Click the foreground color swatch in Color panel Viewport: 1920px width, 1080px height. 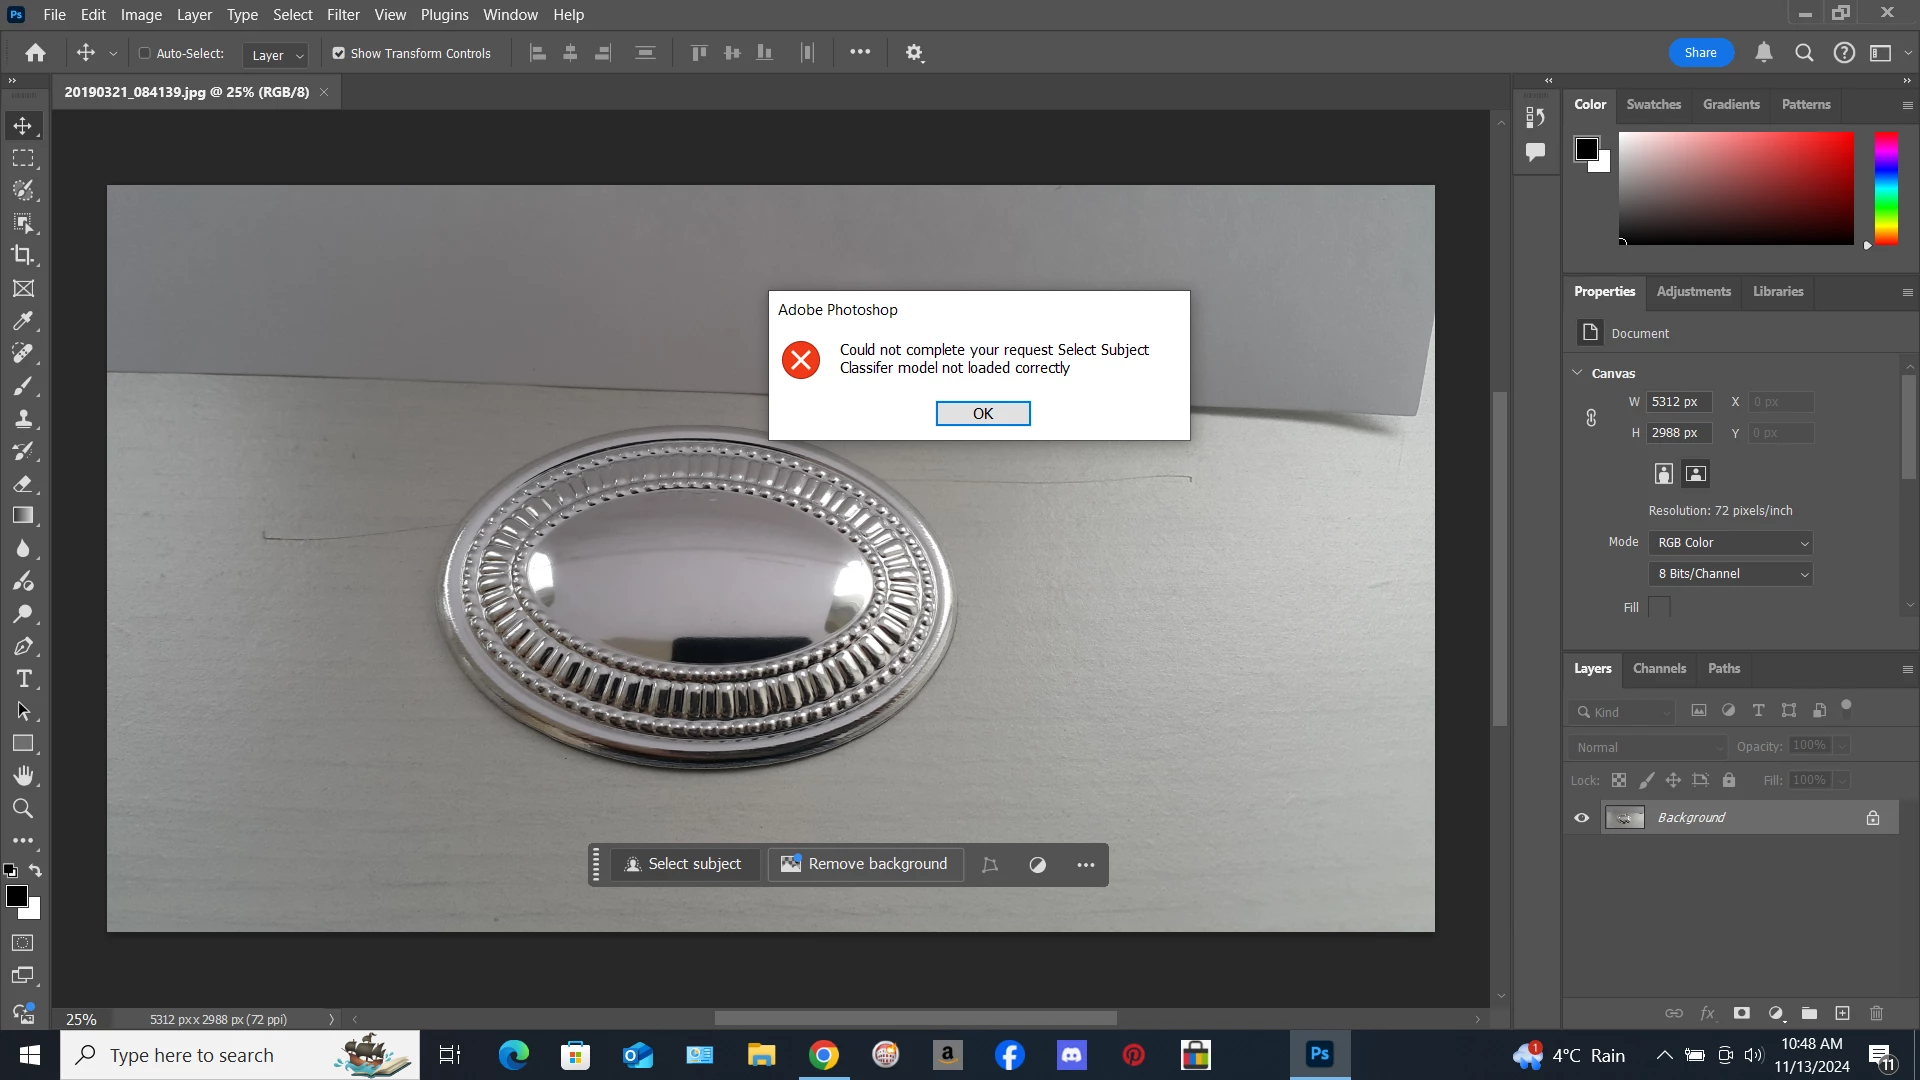coord(1586,149)
